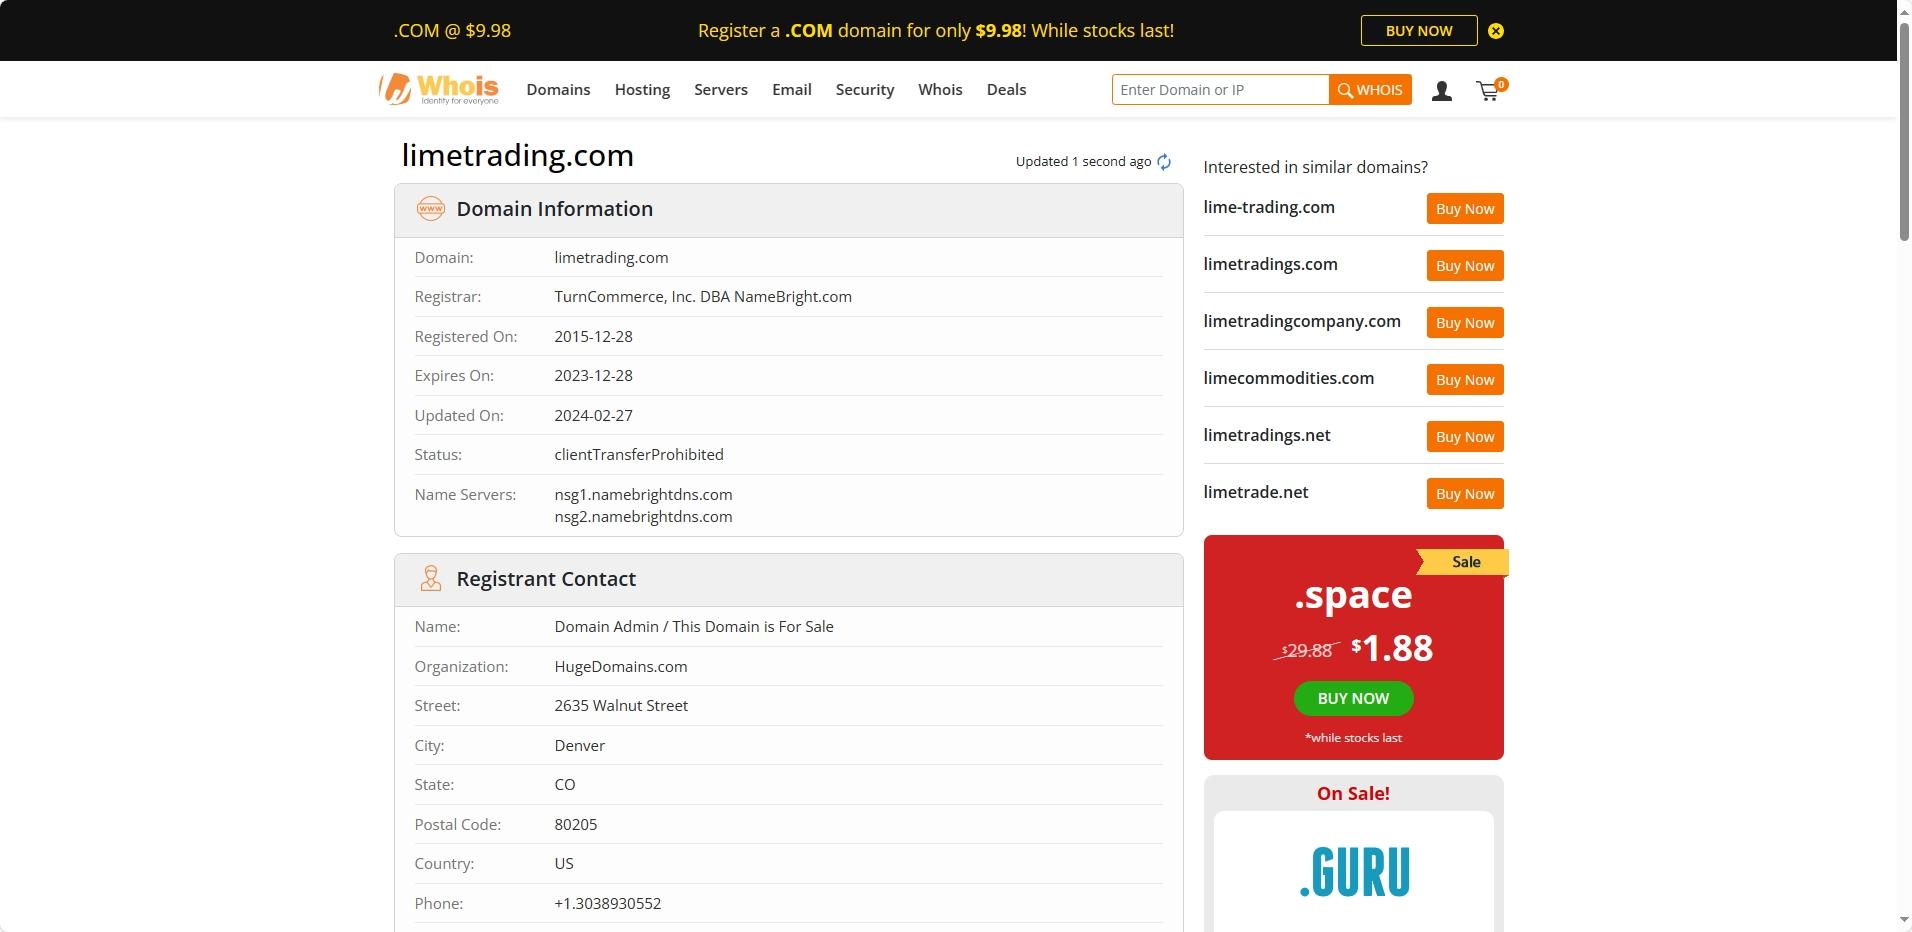The width and height of the screenshot is (1912, 932).
Task: Focus the Enter Domain or IP field
Action: coord(1220,90)
